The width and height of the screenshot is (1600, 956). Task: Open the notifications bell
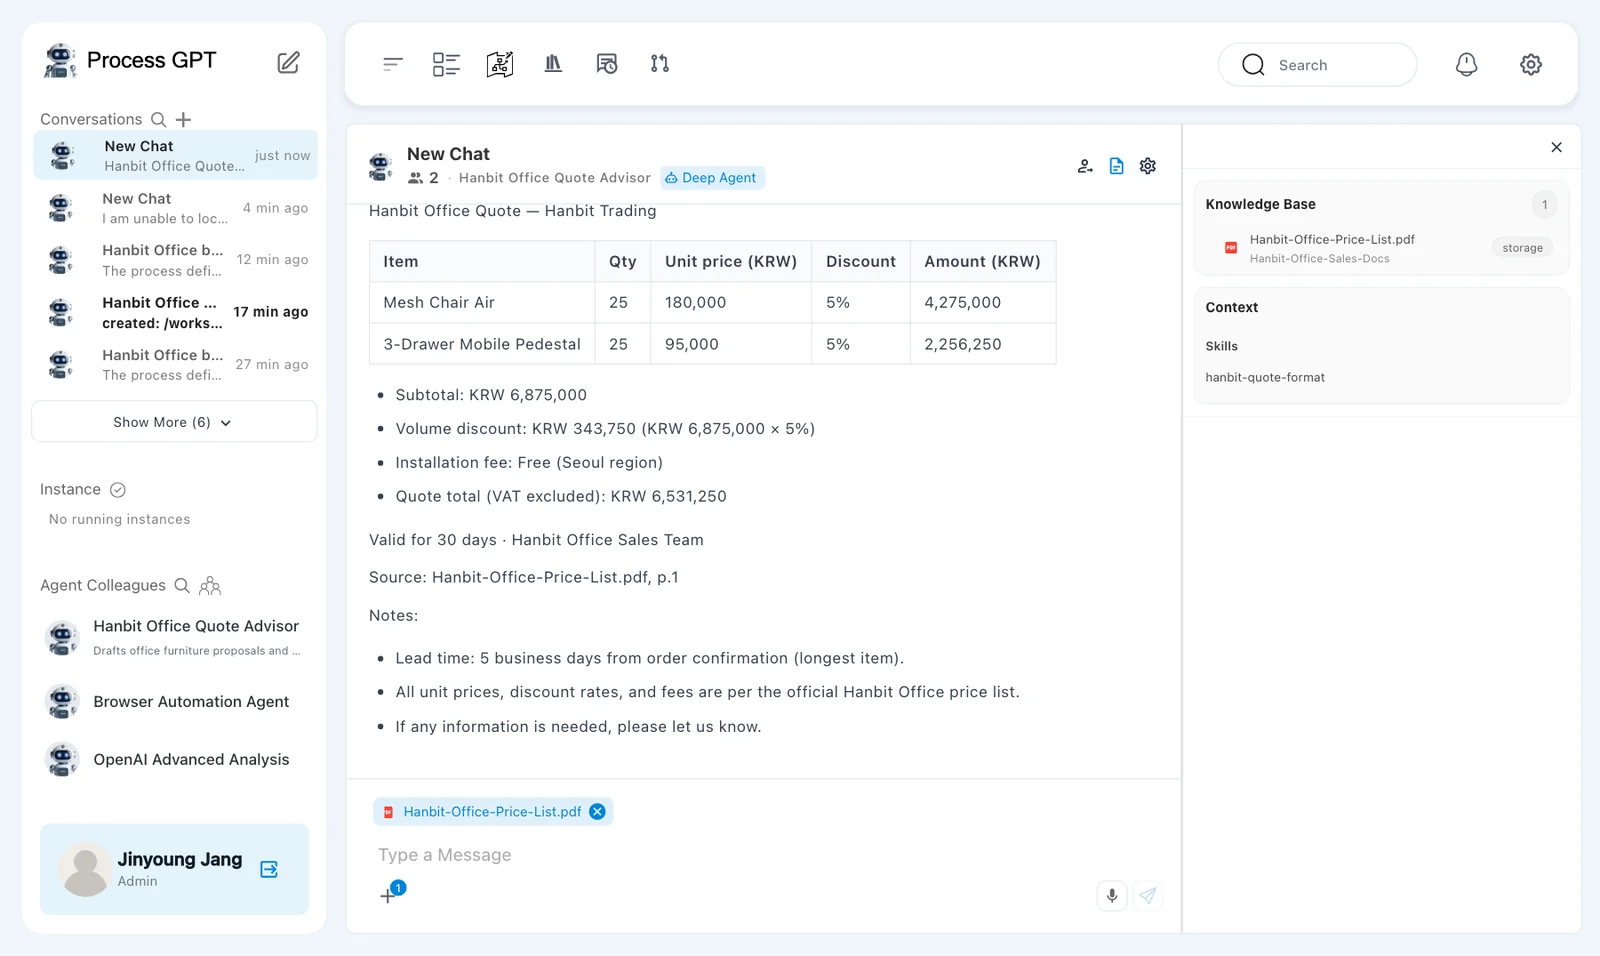coord(1466,64)
